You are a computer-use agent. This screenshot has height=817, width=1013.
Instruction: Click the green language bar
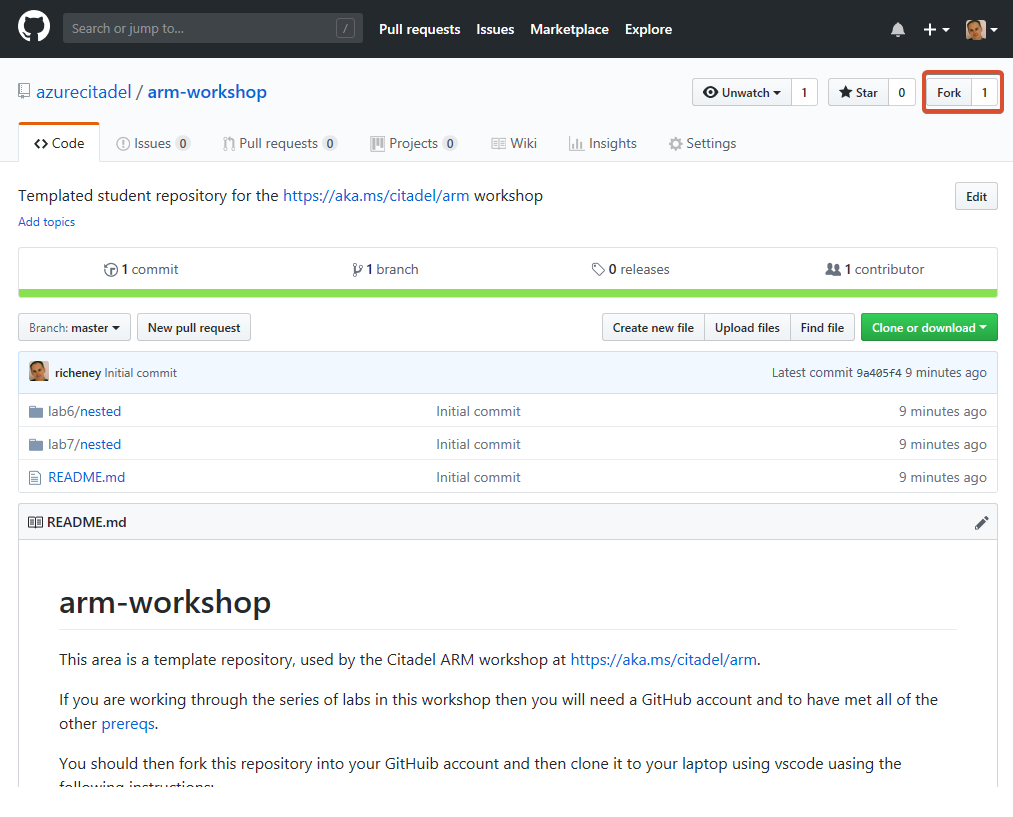pyautogui.click(x=507, y=293)
